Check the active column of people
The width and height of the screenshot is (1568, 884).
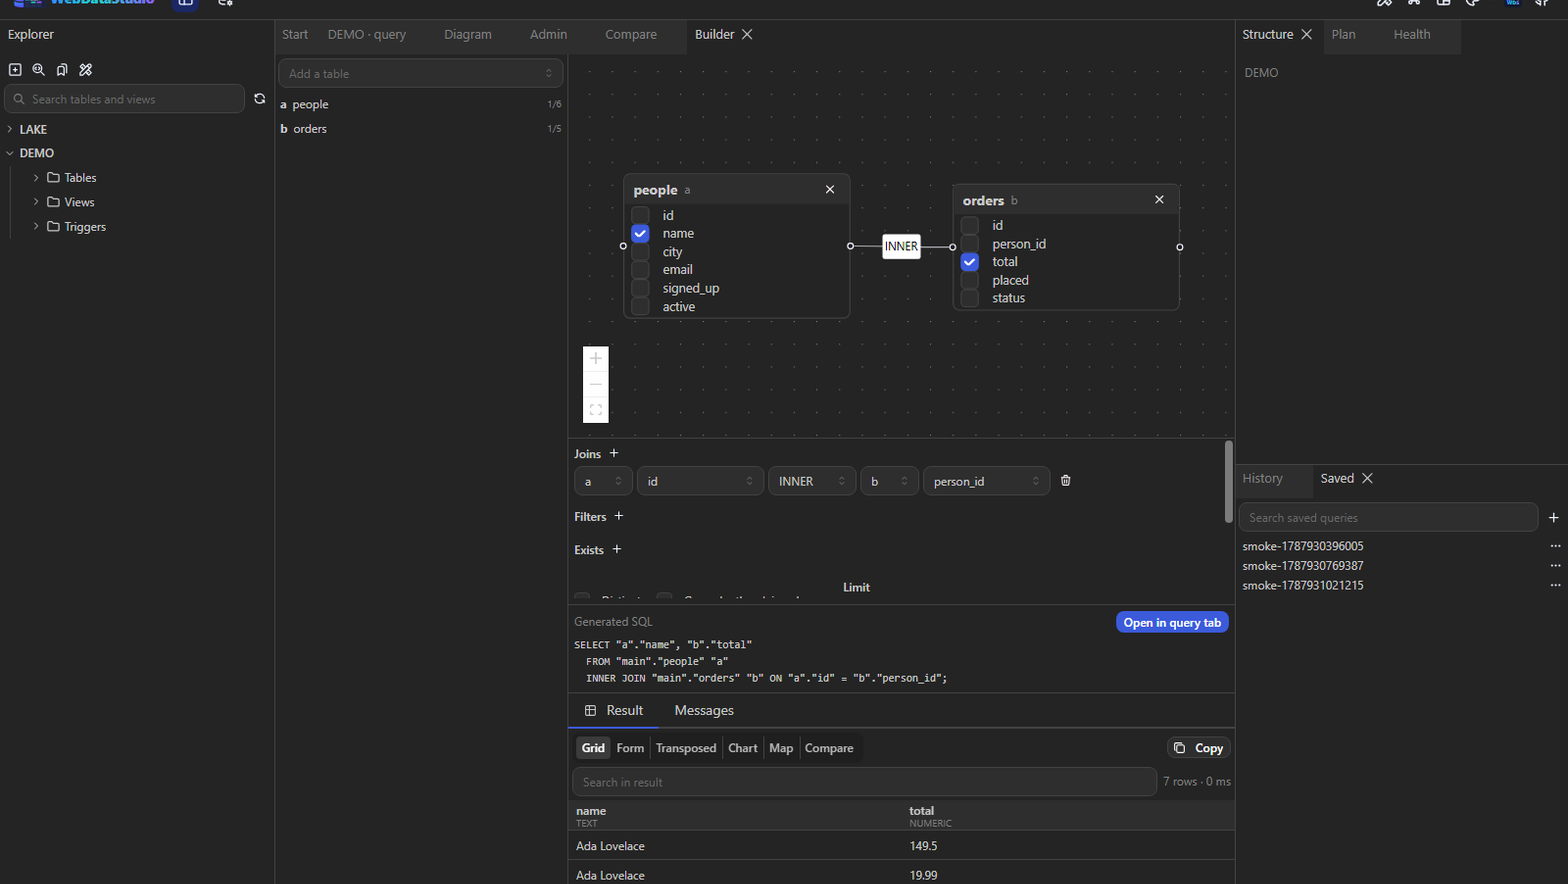pyautogui.click(x=641, y=307)
